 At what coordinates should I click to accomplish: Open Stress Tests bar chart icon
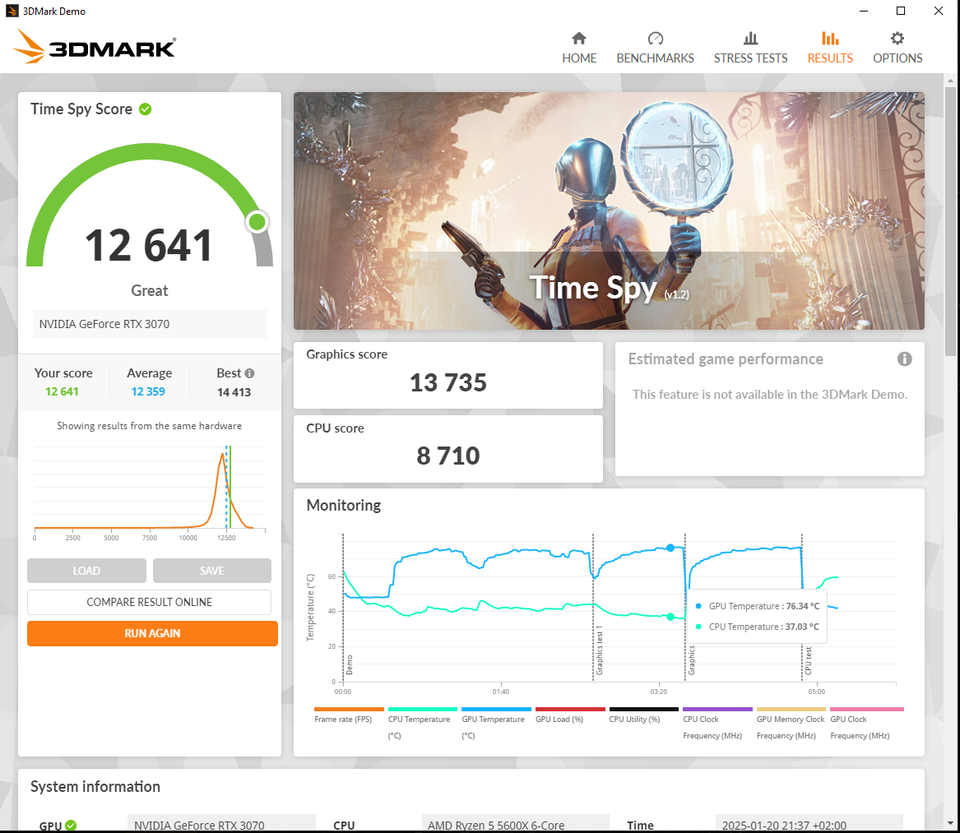click(x=751, y=39)
